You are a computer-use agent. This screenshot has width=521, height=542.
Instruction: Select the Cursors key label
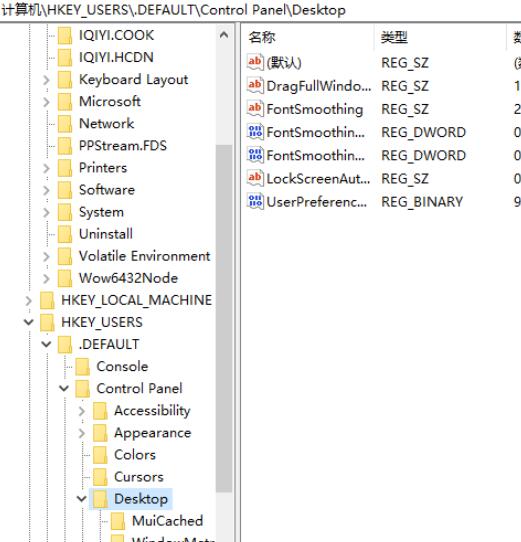139,477
